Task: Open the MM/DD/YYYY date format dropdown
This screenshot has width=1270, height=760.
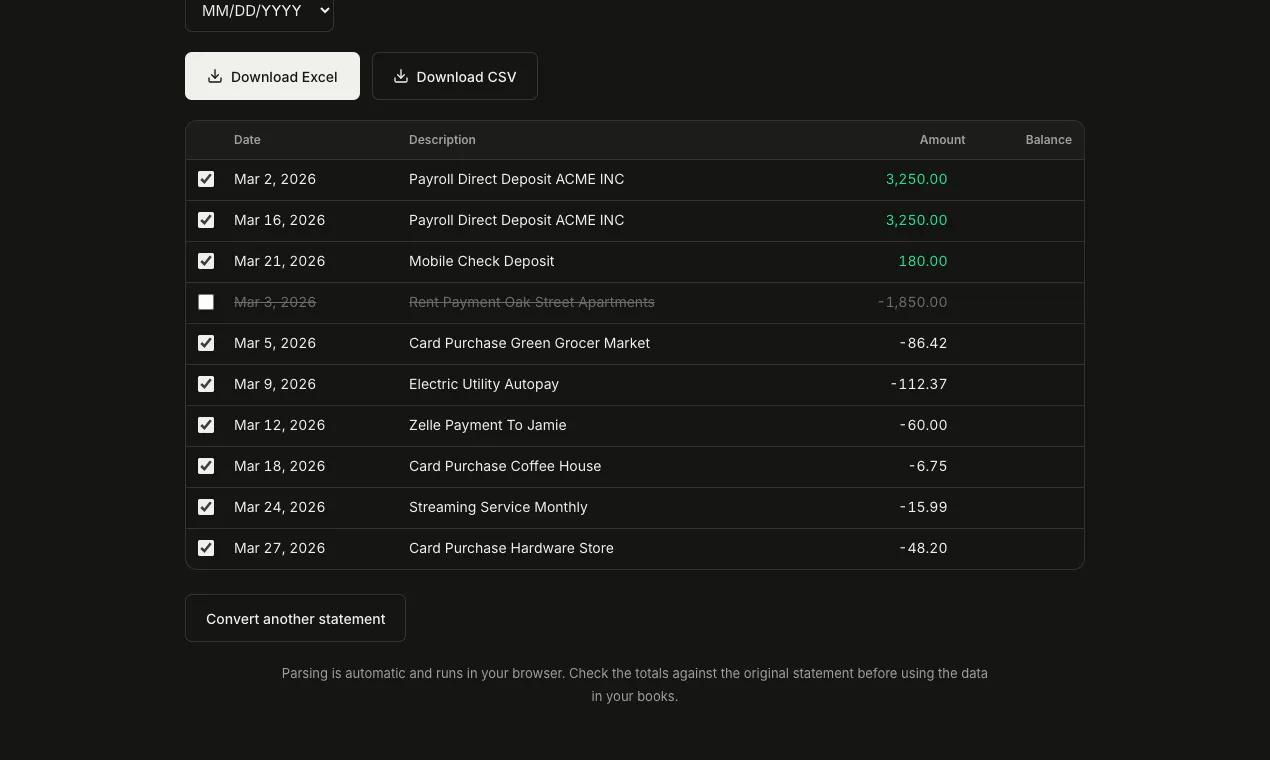Action: click(259, 11)
